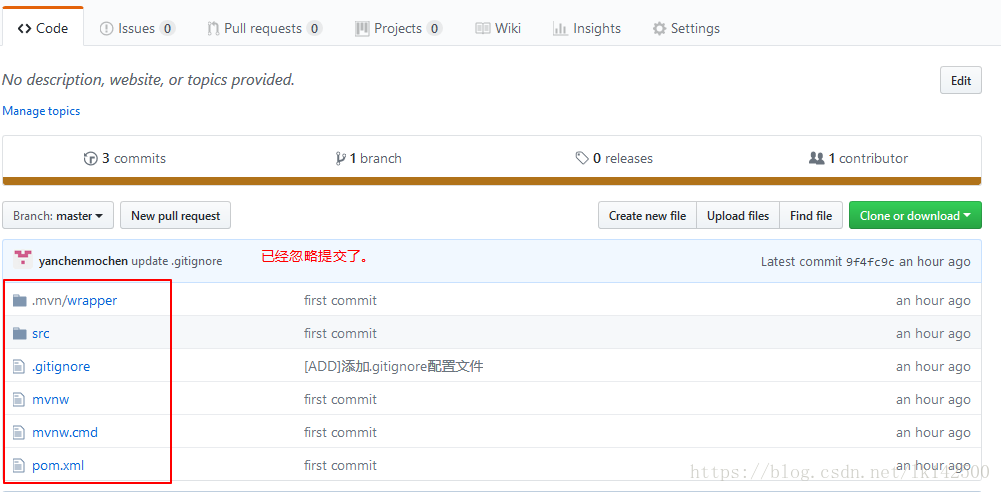Open the 'update .gitignore' commit message

point(177,261)
